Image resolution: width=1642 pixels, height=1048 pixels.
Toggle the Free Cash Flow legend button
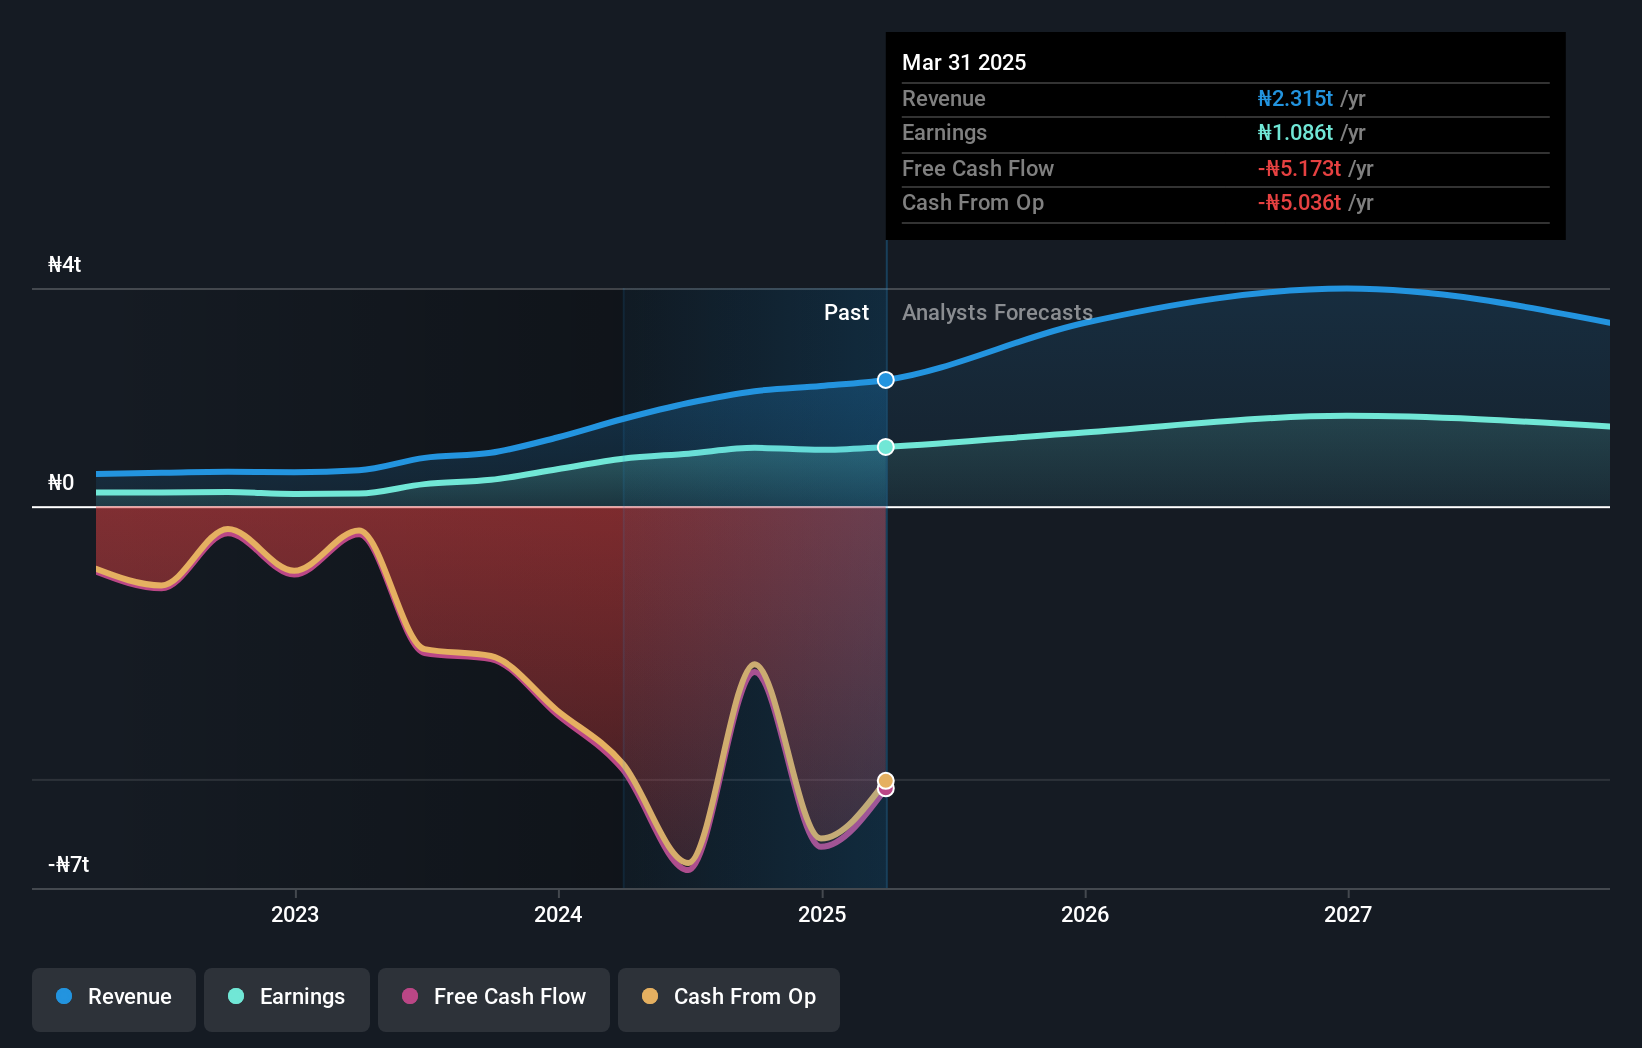pyautogui.click(x=494, y=999)
